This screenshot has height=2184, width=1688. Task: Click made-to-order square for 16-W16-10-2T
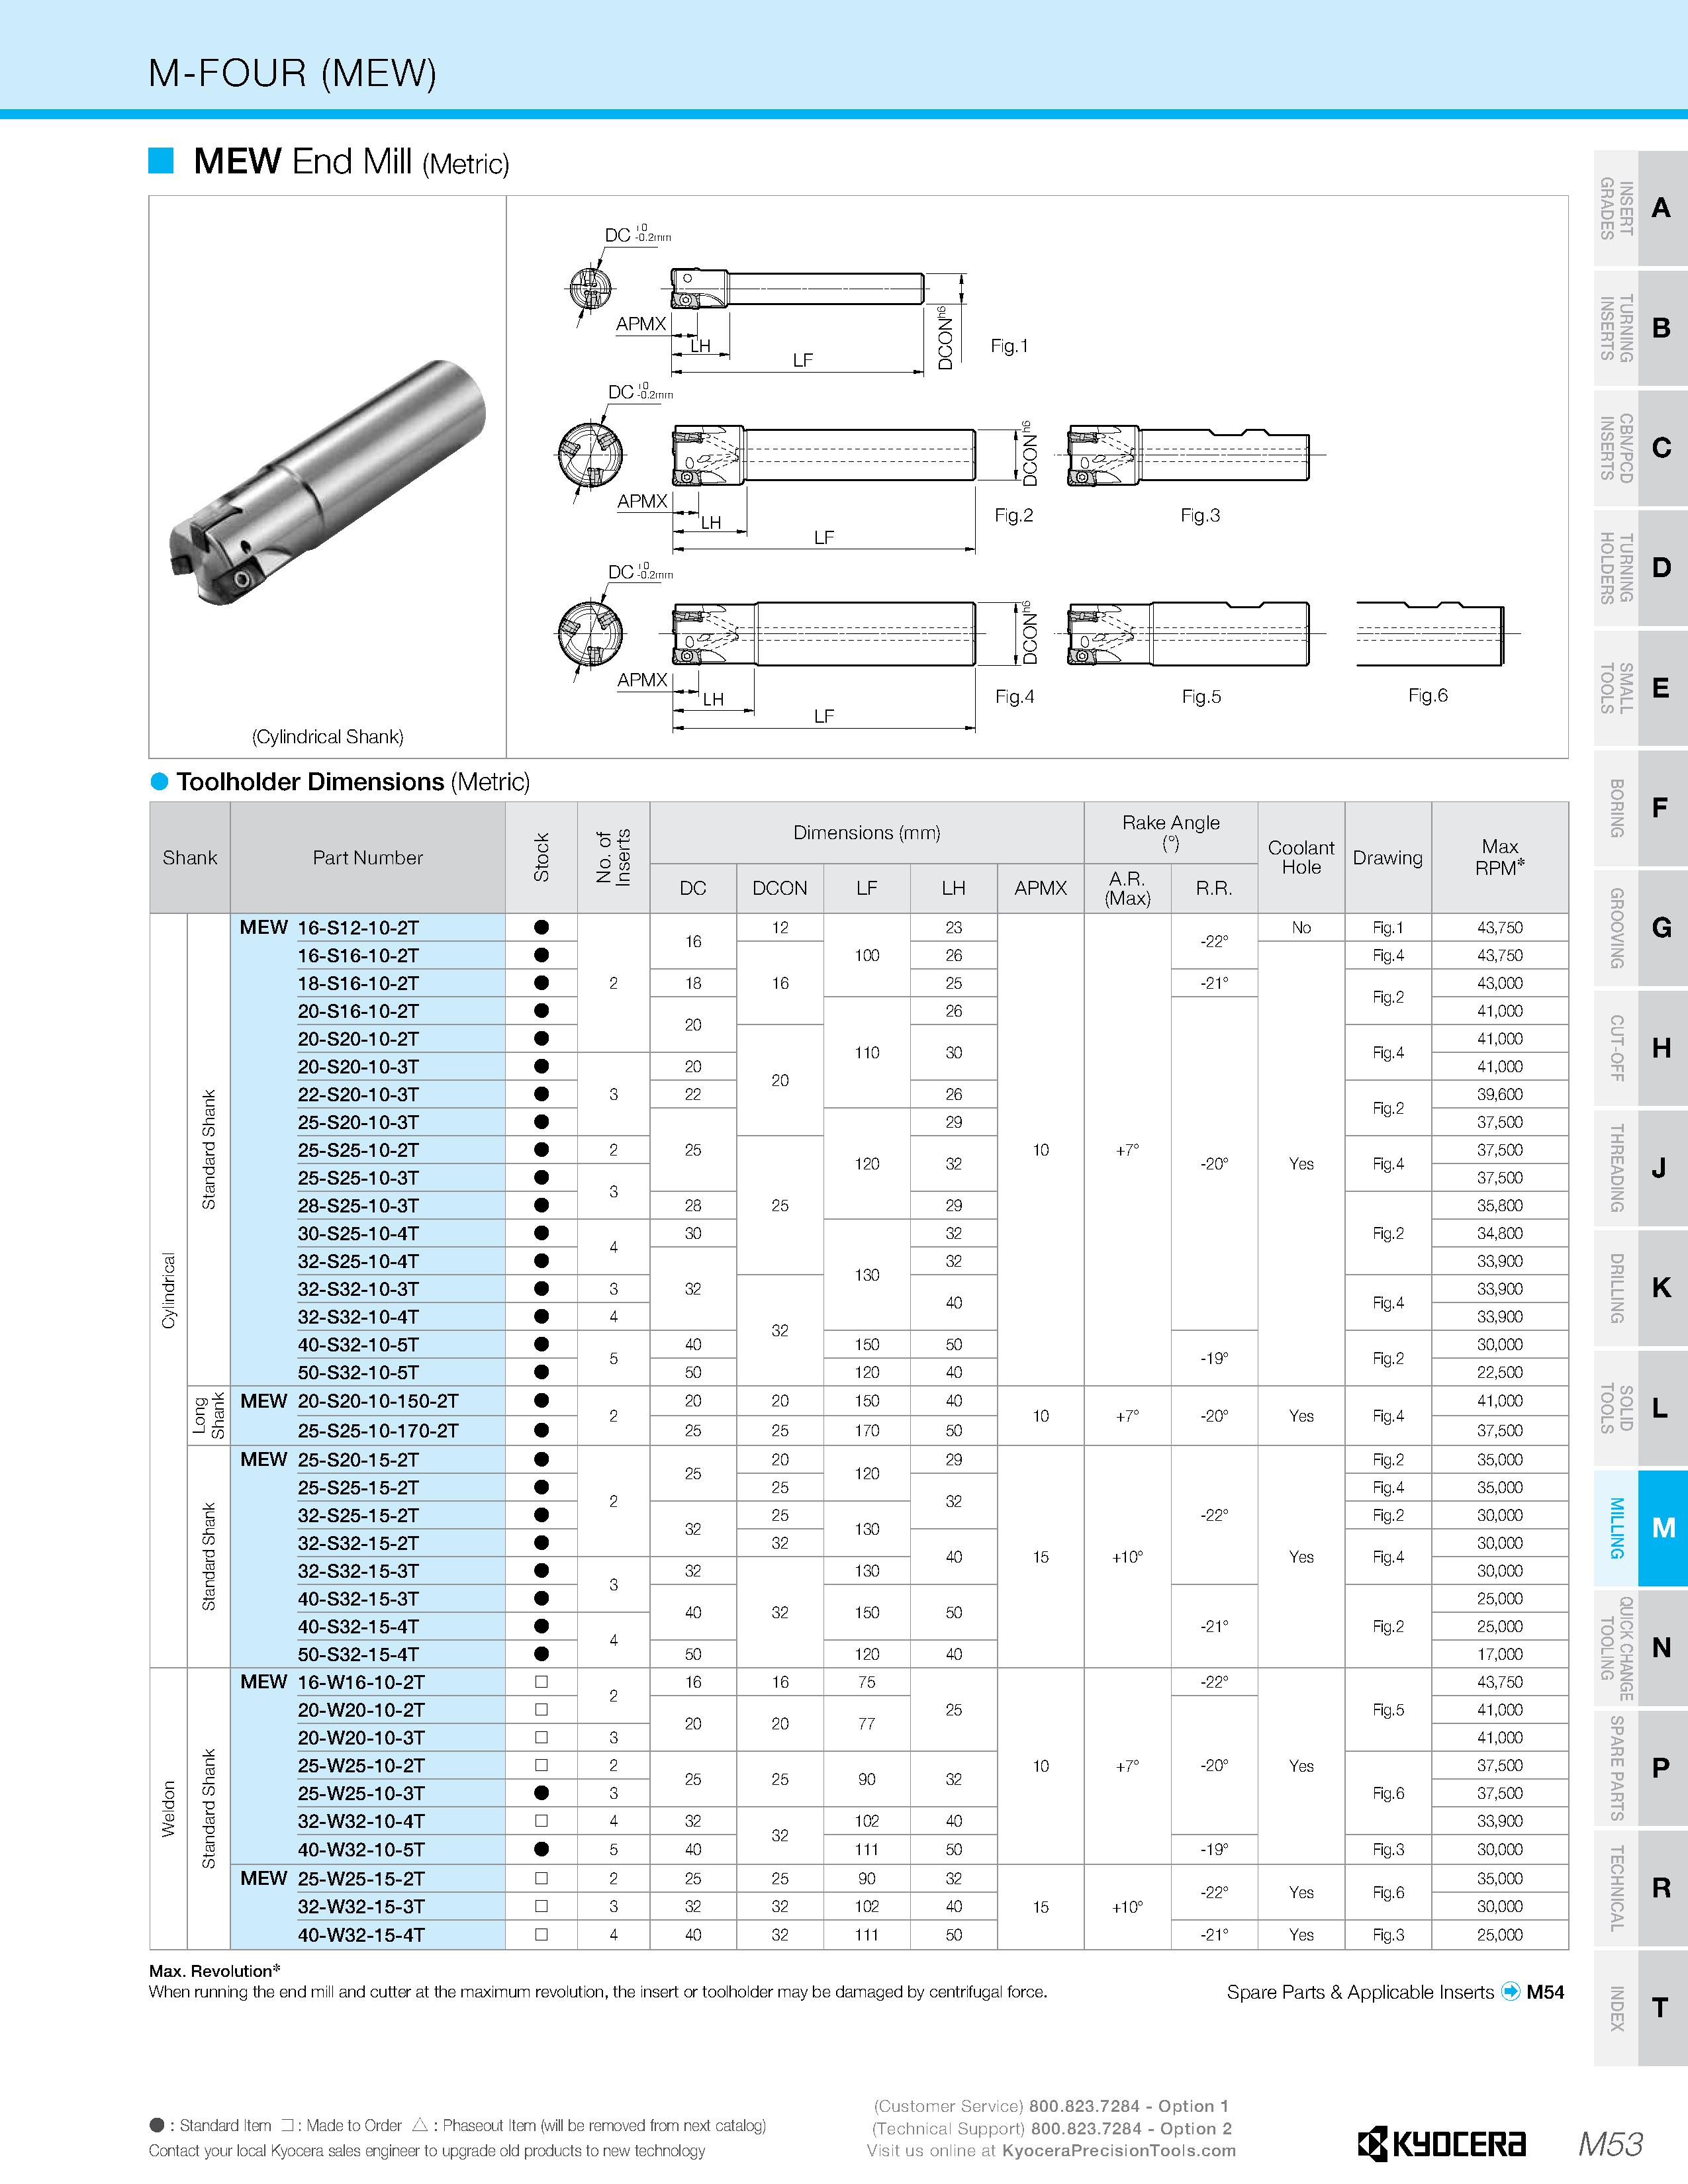(541, 1682)
